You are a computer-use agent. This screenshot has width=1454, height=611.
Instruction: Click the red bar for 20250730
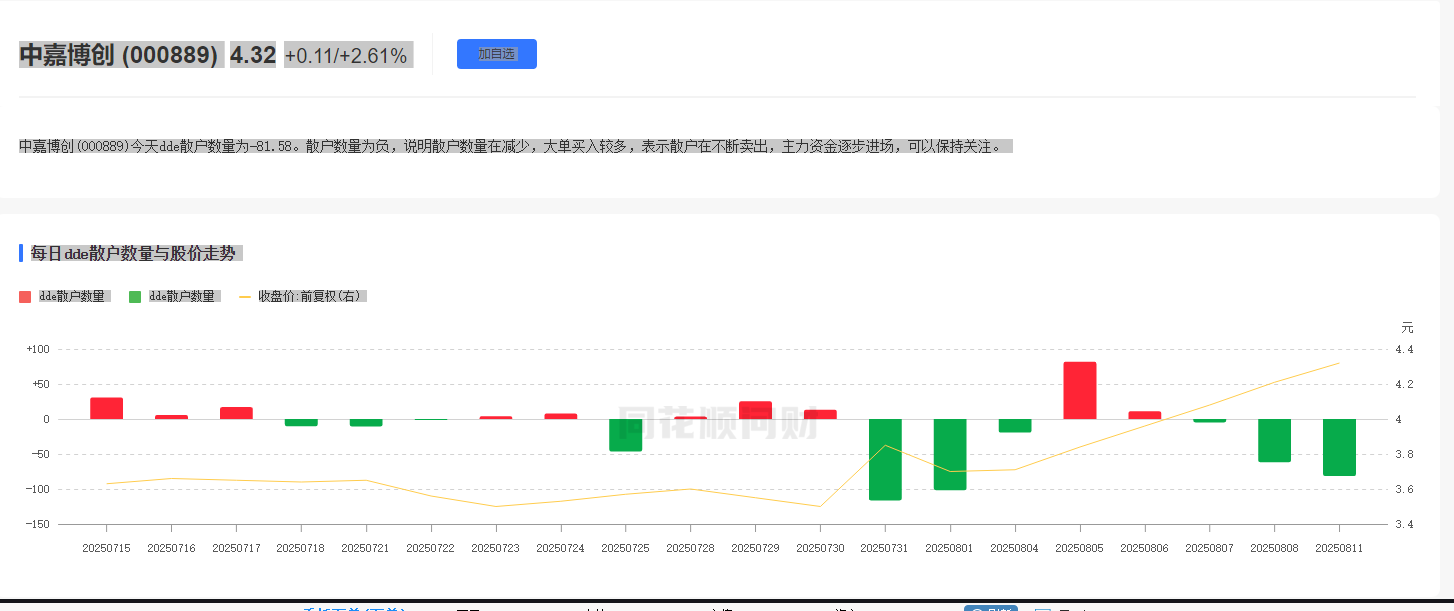point(820,414)
